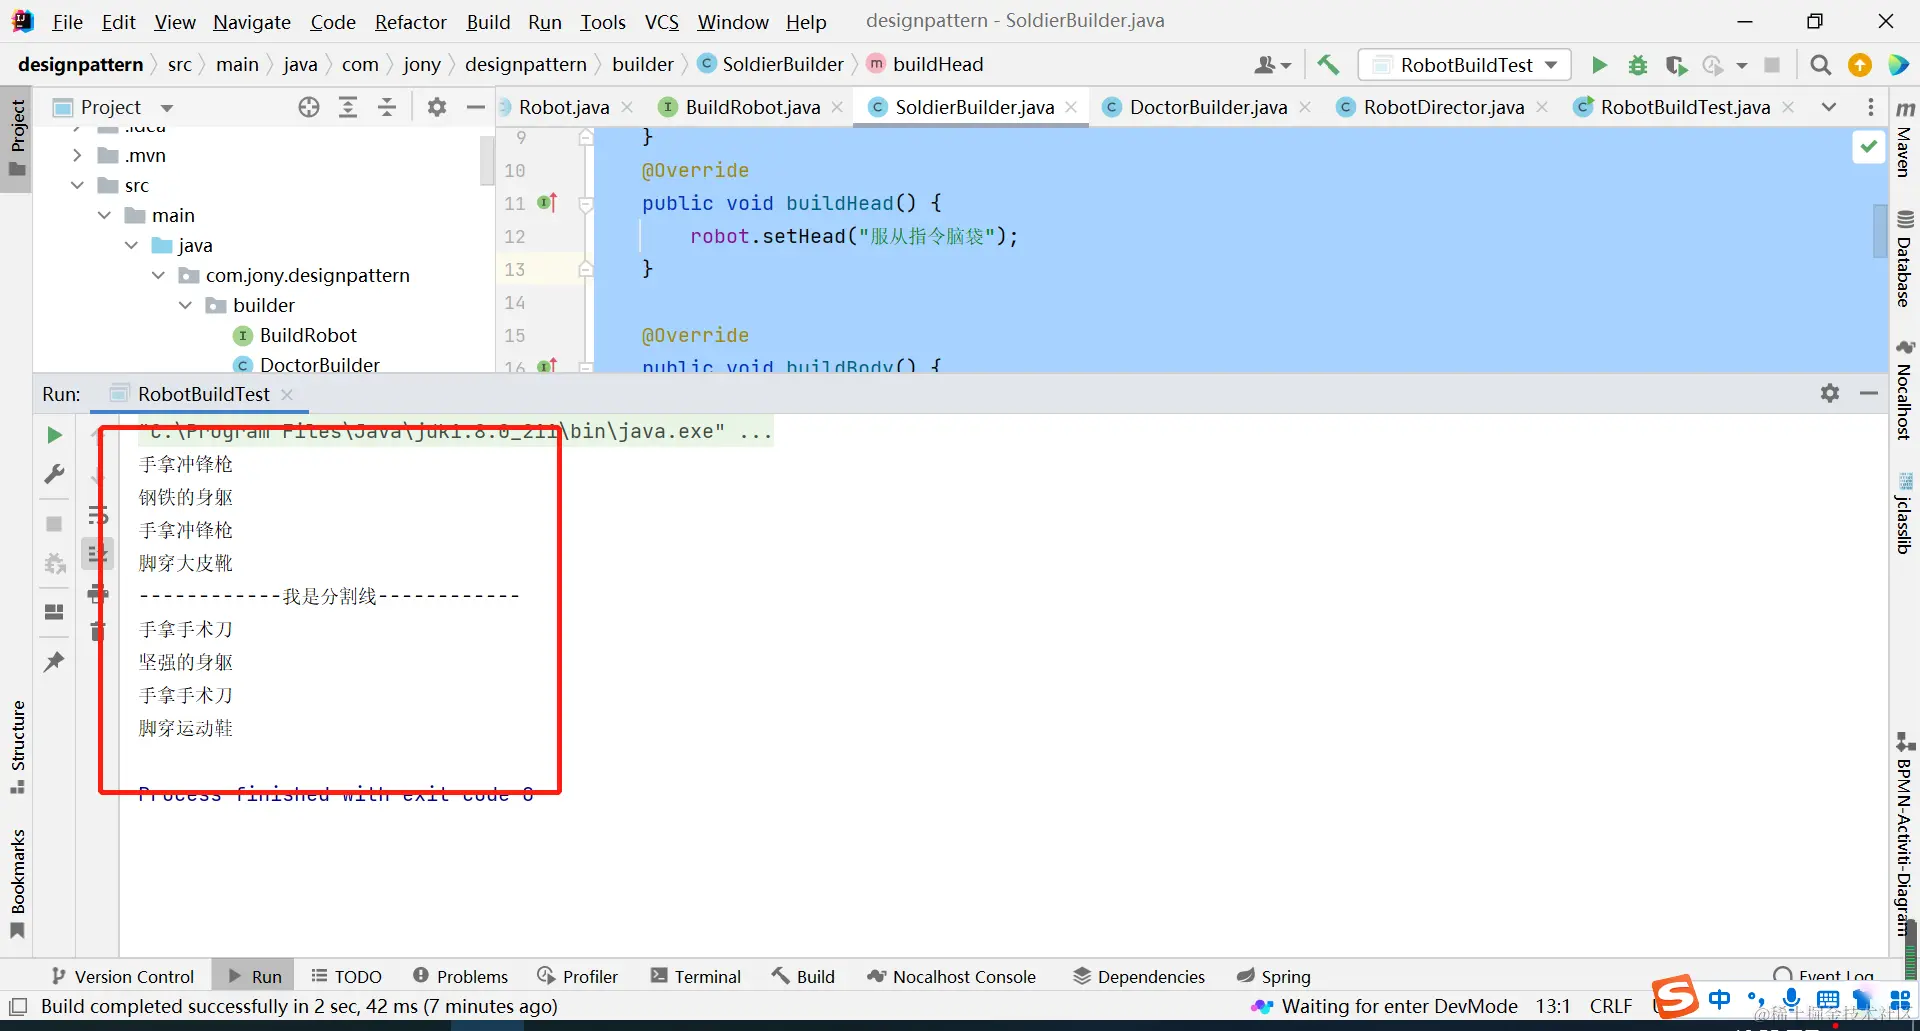Click the orange update arrow icon
The width and height of the screenshot is (1920, 1031).
tap(1860, 65)
